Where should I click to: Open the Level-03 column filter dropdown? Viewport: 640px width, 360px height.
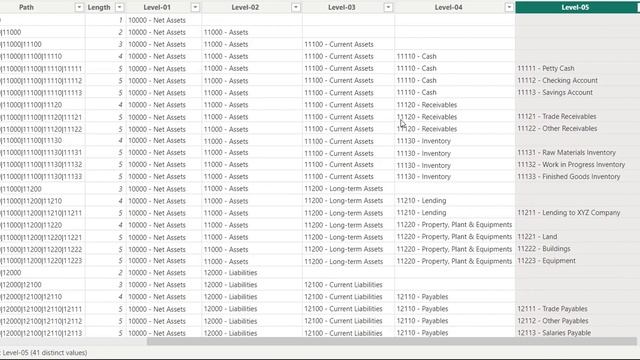pos(388,7)
